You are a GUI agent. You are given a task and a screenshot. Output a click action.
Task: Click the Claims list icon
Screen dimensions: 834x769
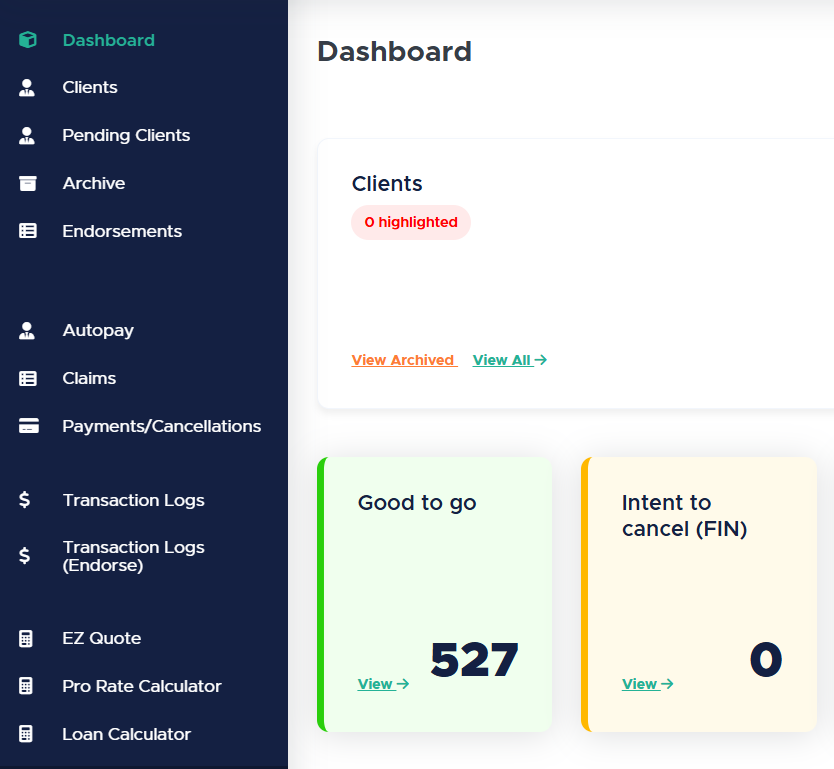[x=28, y=378]
